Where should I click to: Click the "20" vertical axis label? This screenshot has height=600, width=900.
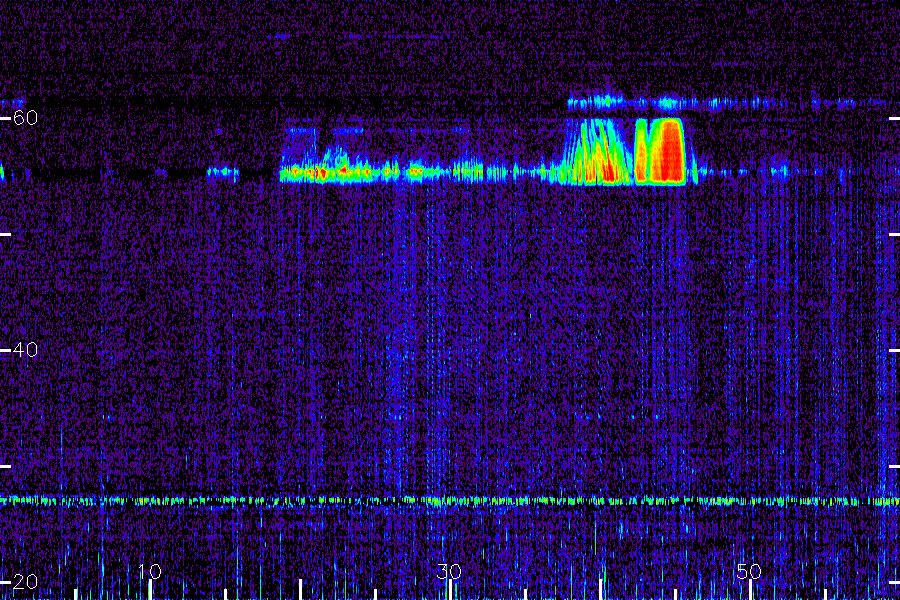[x=25, y=582]
